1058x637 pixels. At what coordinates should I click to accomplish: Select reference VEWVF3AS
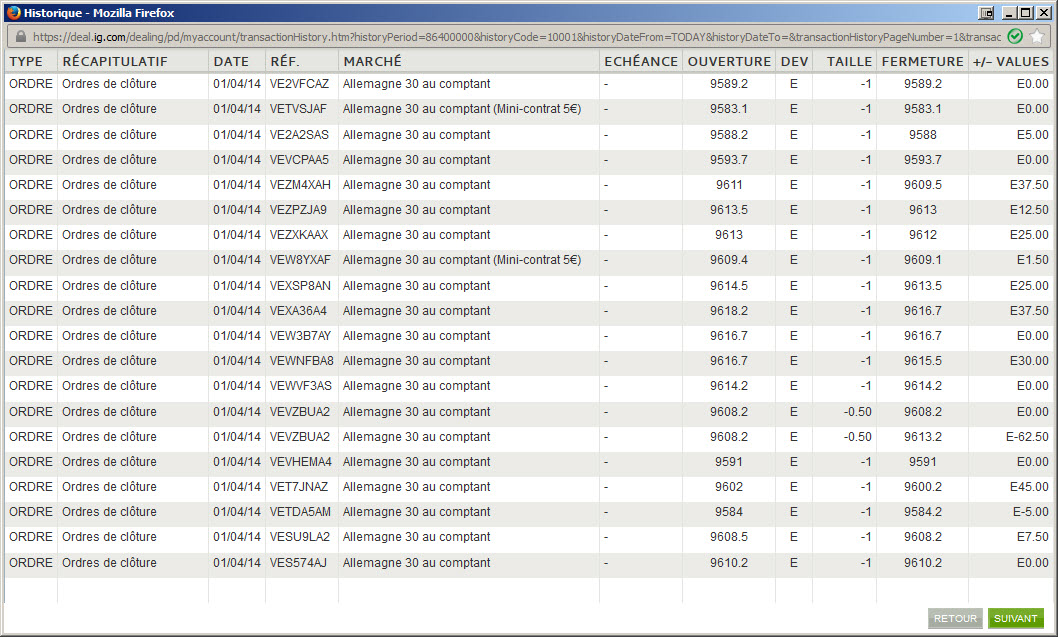click(x=301, y=386)
